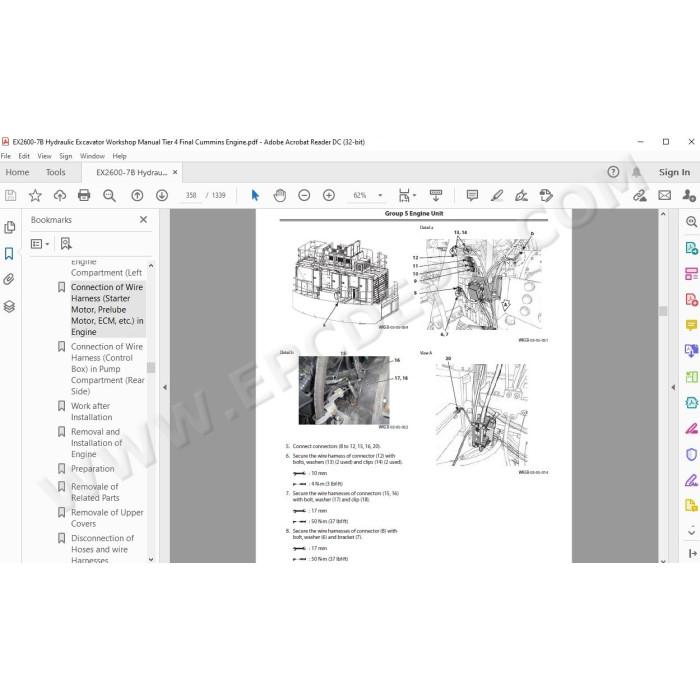The width and height of the screenshot is (700, 700).
Task: Open bookmark Work after Installation
Action: pyautogui.click(x=91, y=411)
